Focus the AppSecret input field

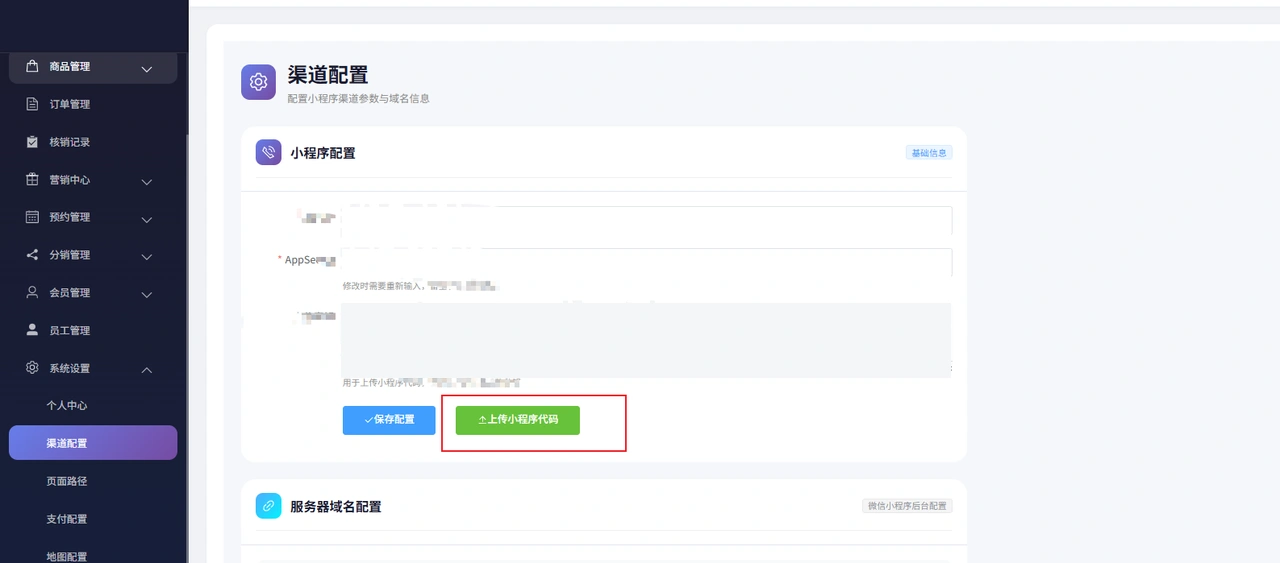(x=647, y=262)
